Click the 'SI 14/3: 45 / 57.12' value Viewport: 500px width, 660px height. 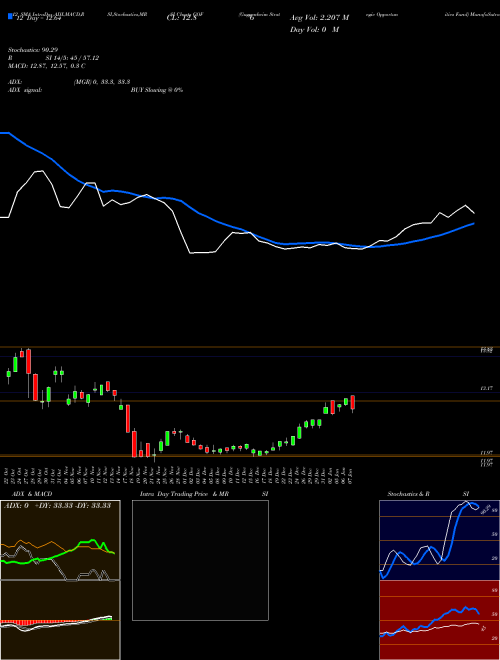point(72,58)
